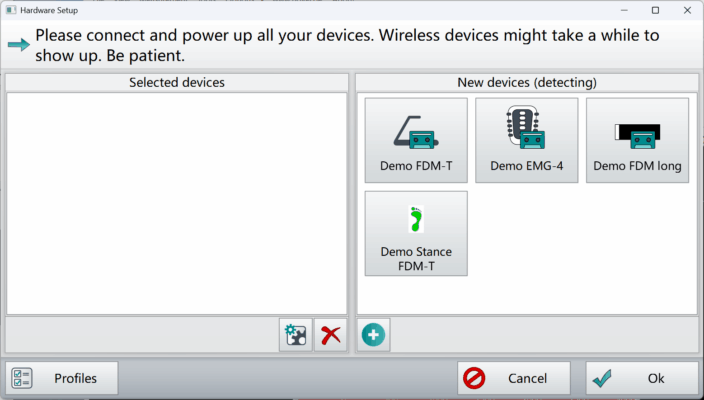Screen dimensions: 704x400
Task: Select the Demo EMG-4 device tile
Action: (x=526, y=140)
